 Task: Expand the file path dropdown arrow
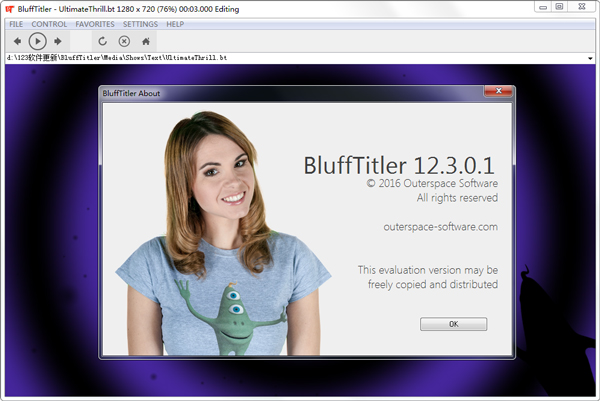click(592, 59)
